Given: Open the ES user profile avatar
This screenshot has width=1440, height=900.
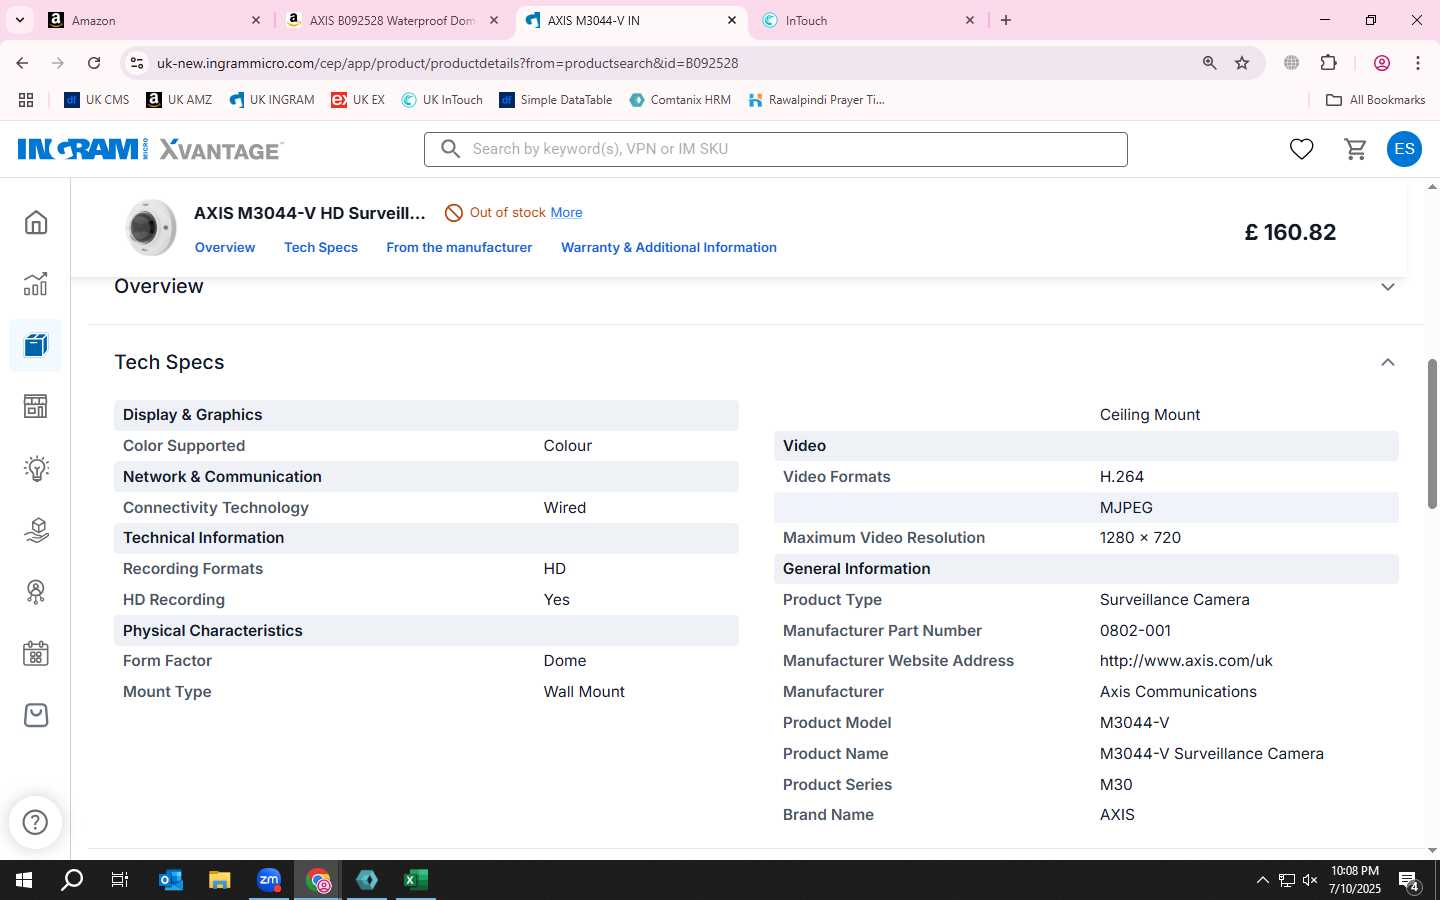Looking at the screenshot, I should [x=1404, y=149].
